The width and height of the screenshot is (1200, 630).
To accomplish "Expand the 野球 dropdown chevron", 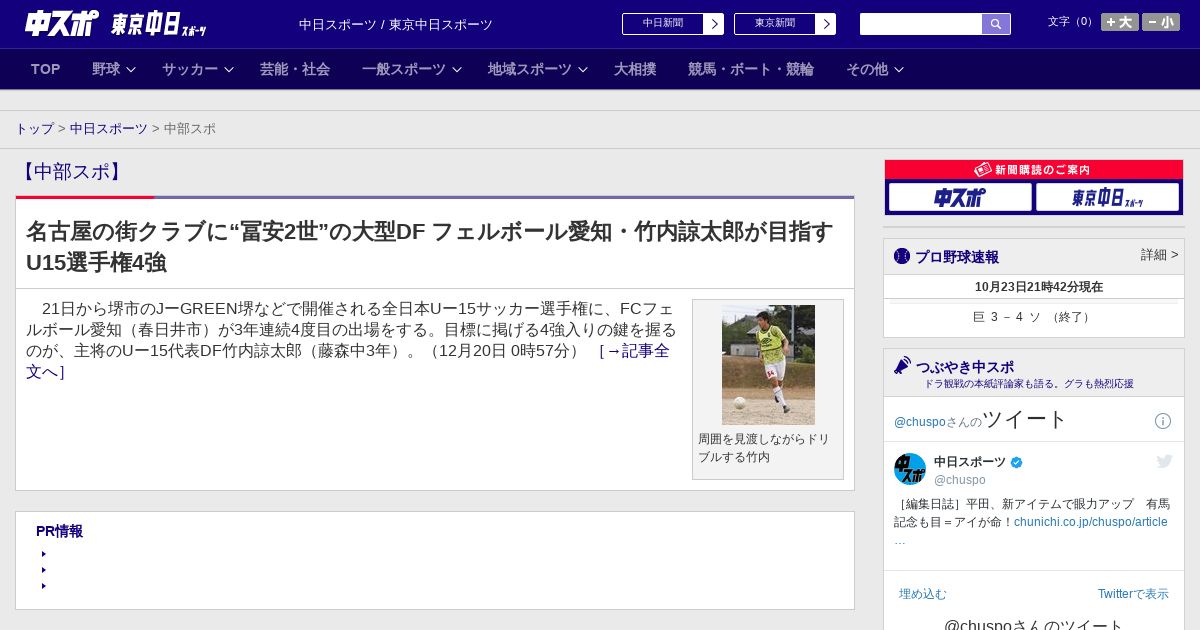I will click(131, 69).
